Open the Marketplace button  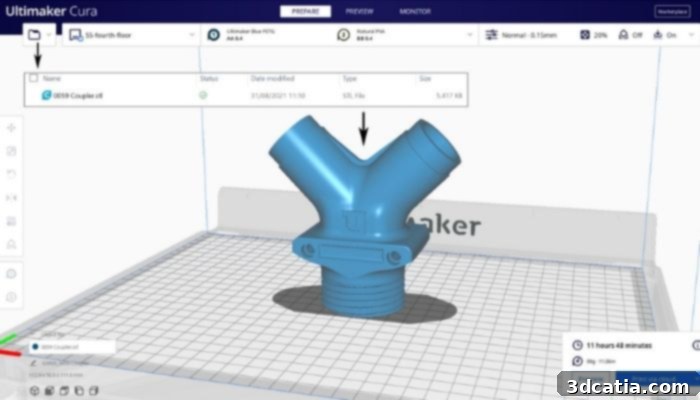(672, 12)
